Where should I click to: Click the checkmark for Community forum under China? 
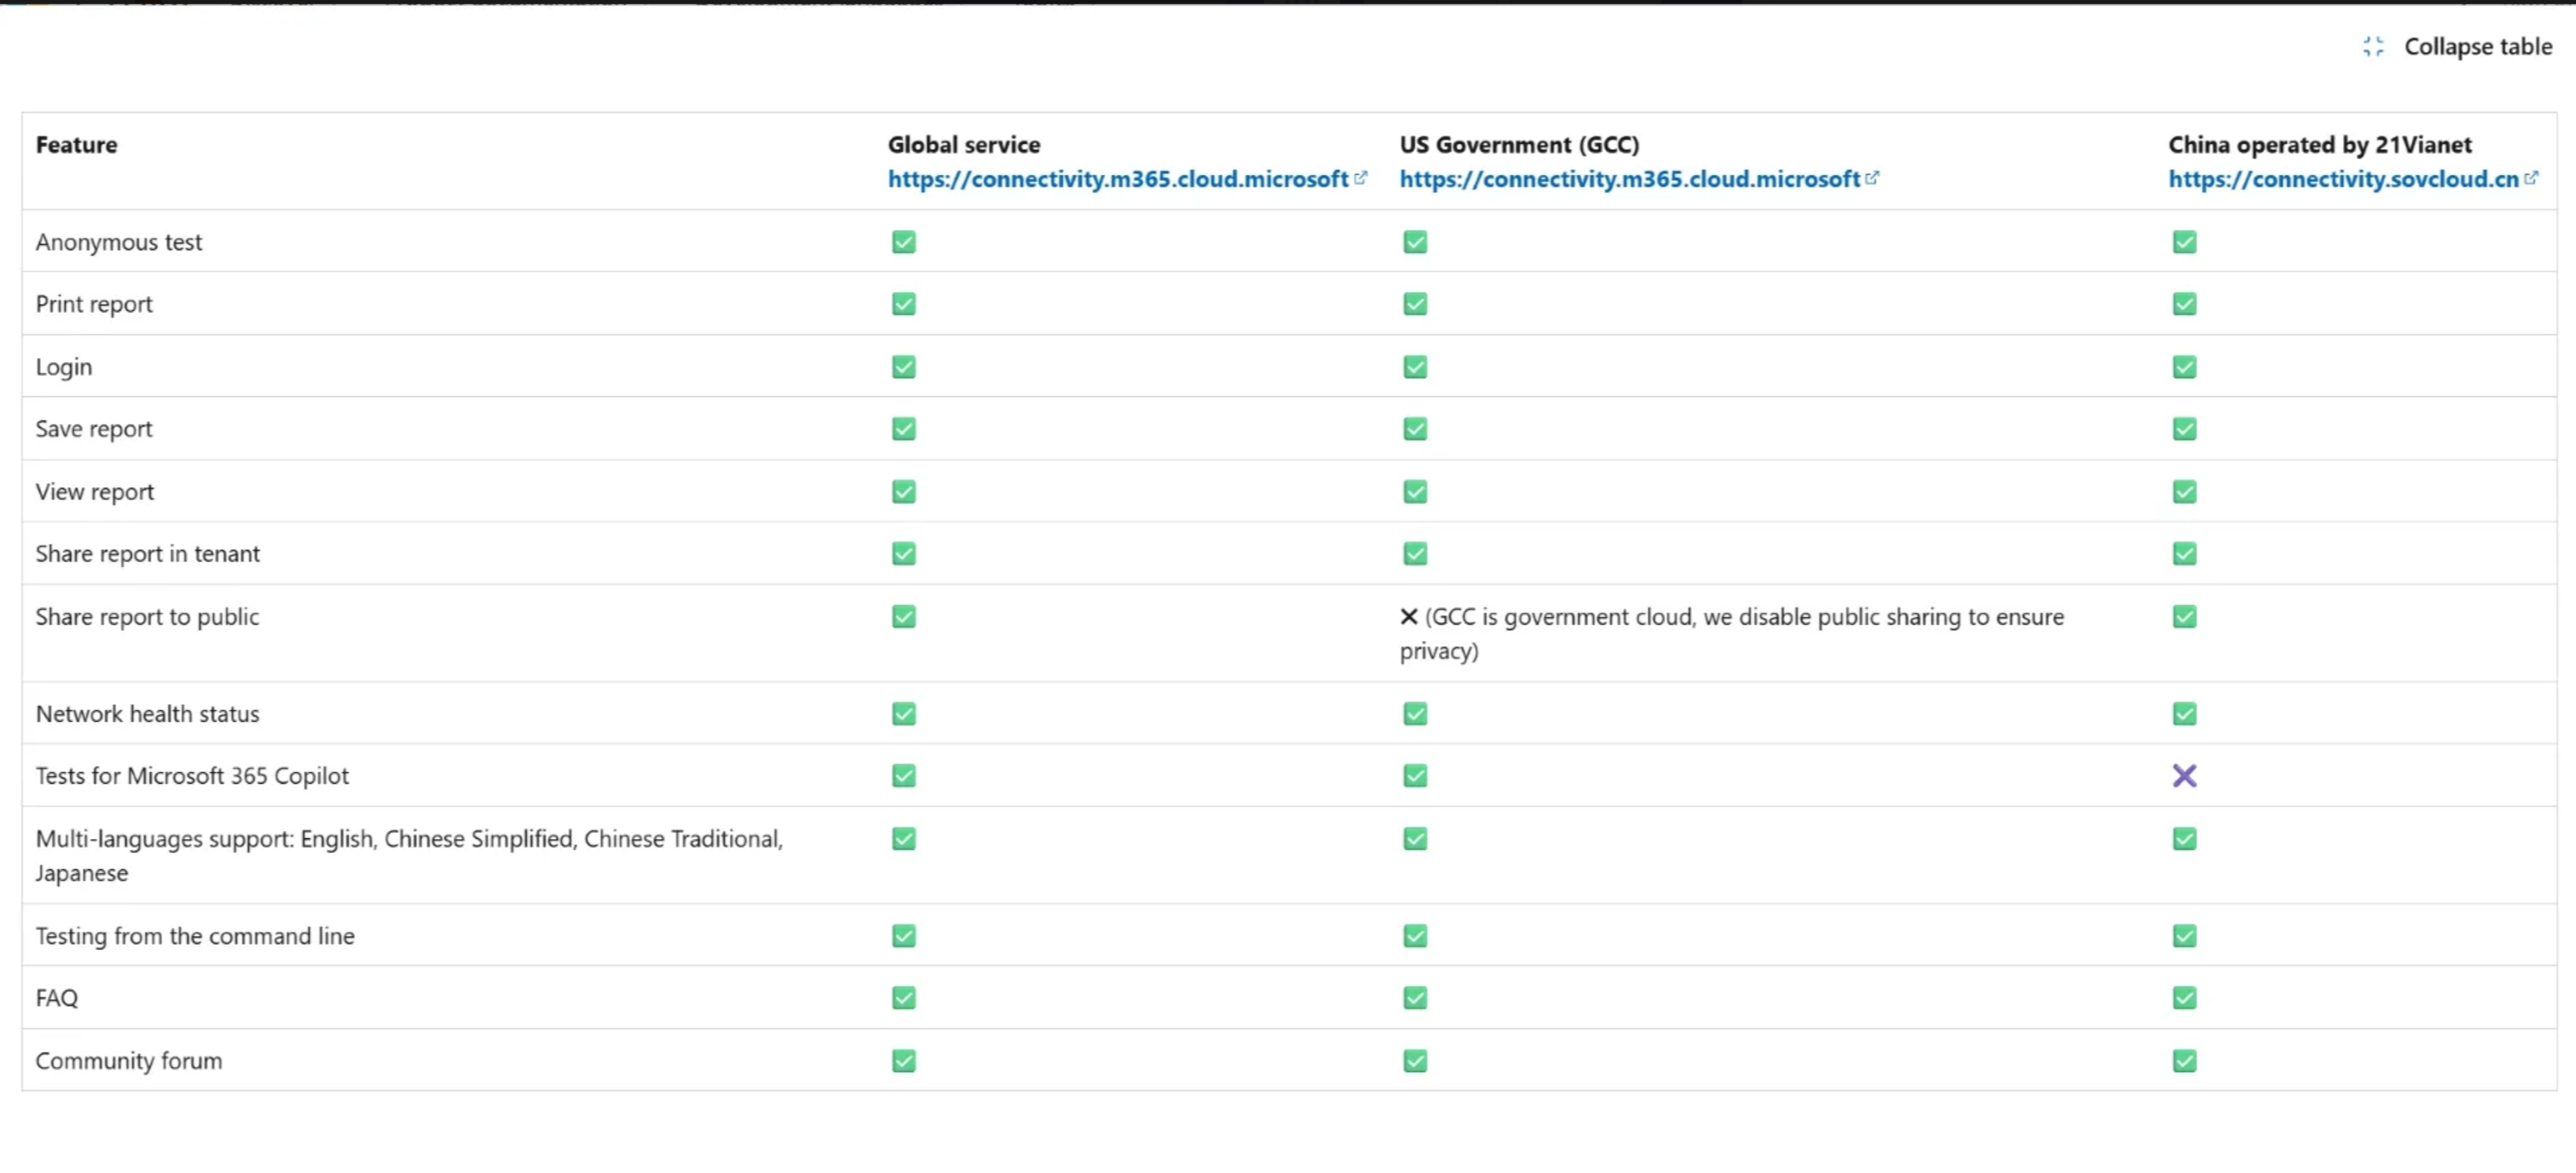[2184, 1060]
